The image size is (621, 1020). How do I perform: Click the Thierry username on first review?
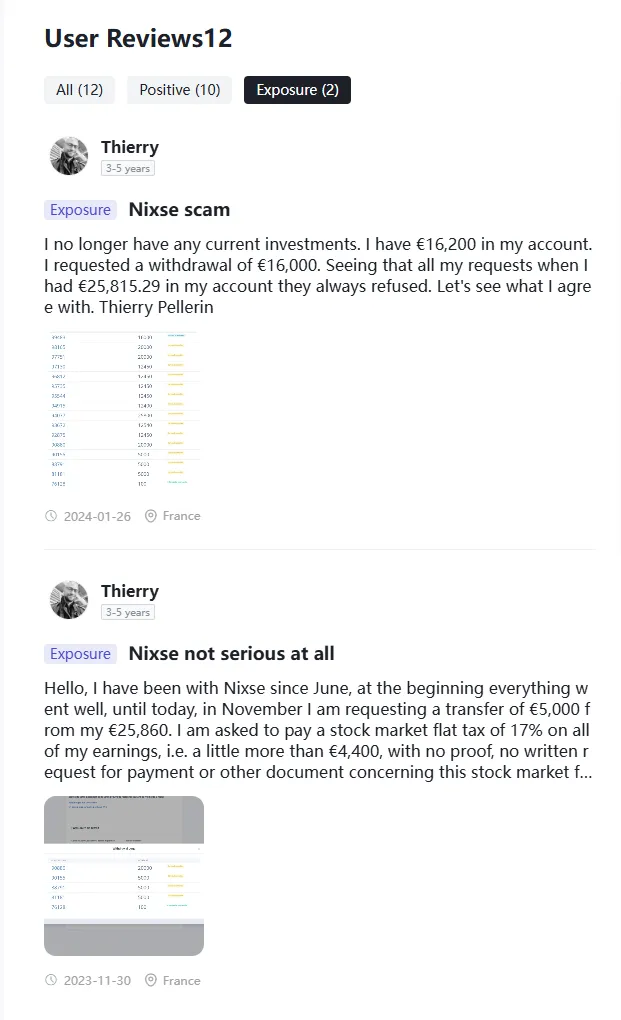(x=130, y=147)
